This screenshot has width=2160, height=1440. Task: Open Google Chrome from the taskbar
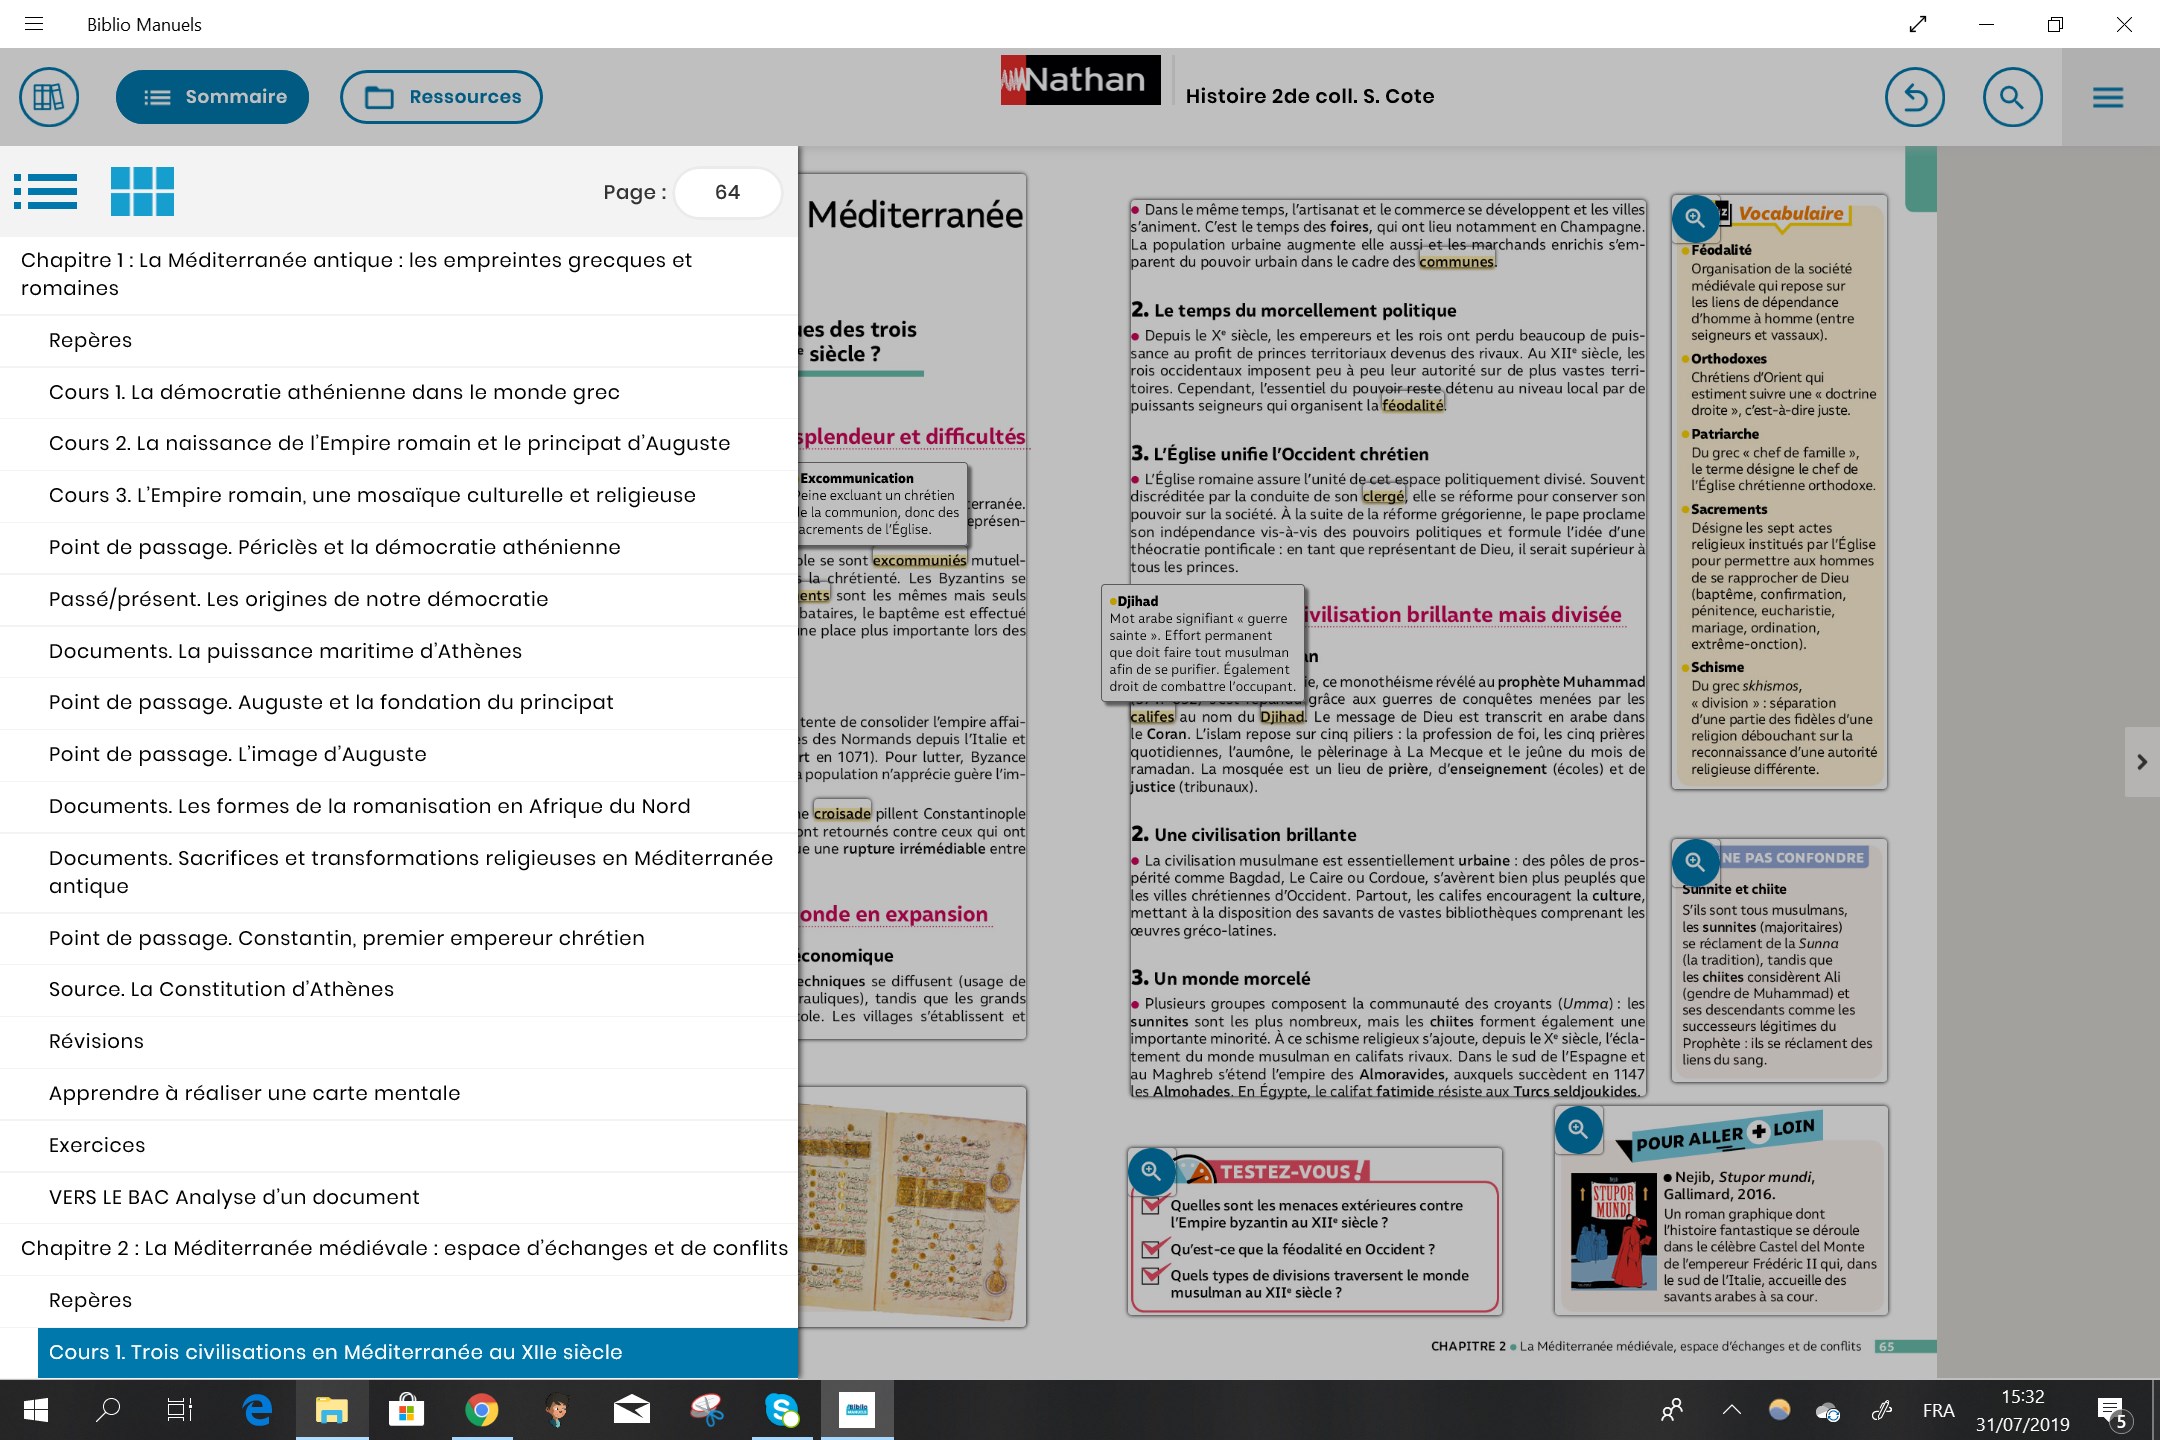(481, 1410)
